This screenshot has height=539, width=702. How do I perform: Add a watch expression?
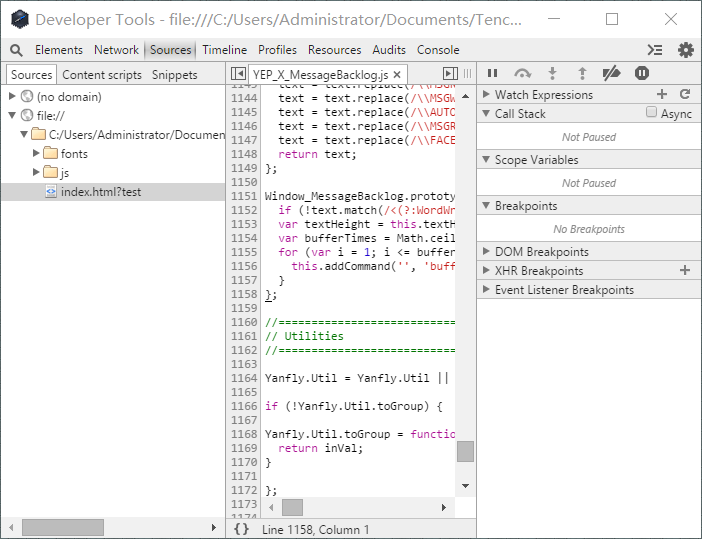point(662,94)
